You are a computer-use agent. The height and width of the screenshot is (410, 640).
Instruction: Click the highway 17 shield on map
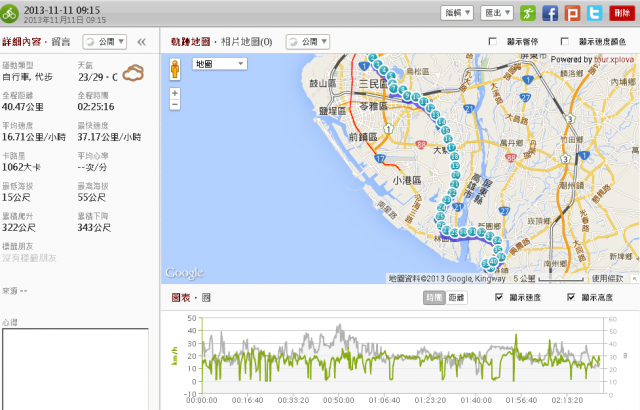click(380, 159)
